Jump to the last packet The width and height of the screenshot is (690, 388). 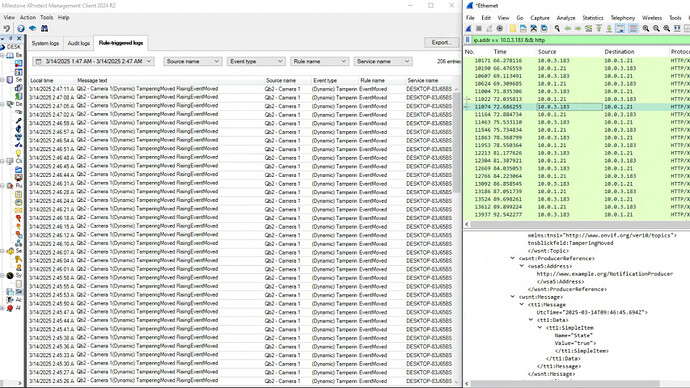click(x=609, y=29)
